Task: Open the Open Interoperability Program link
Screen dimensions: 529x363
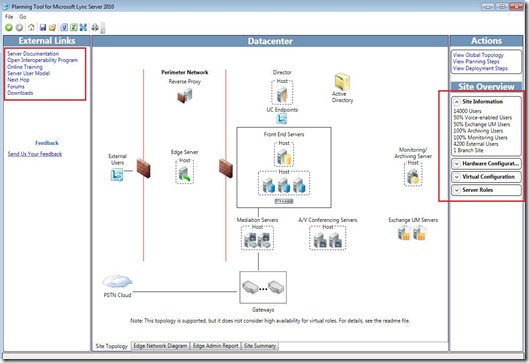Action: tap(43, 60)
